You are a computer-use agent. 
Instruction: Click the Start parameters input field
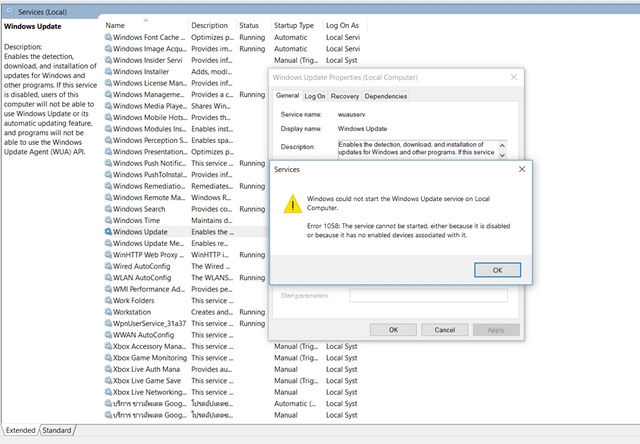point(428,295)
